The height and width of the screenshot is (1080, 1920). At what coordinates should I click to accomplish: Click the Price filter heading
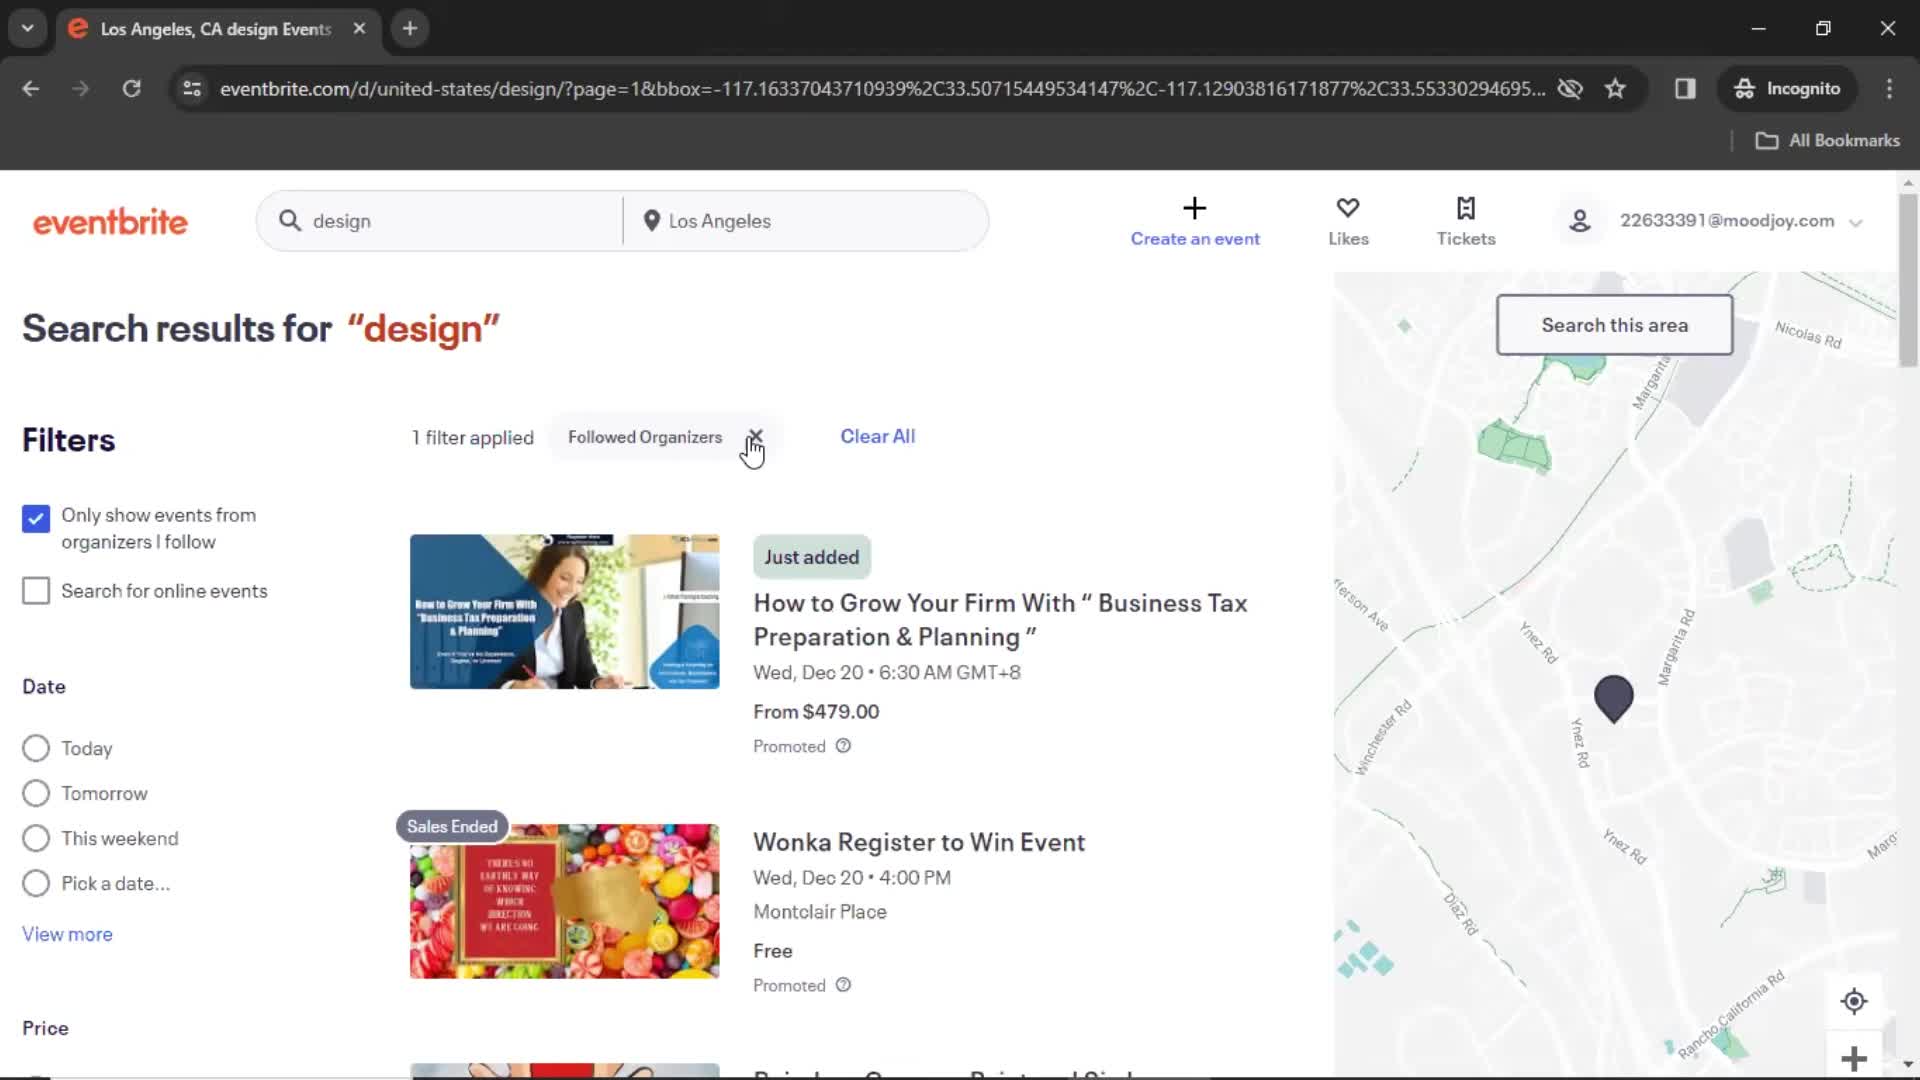pyautogui.click(x=45, y=1028)
